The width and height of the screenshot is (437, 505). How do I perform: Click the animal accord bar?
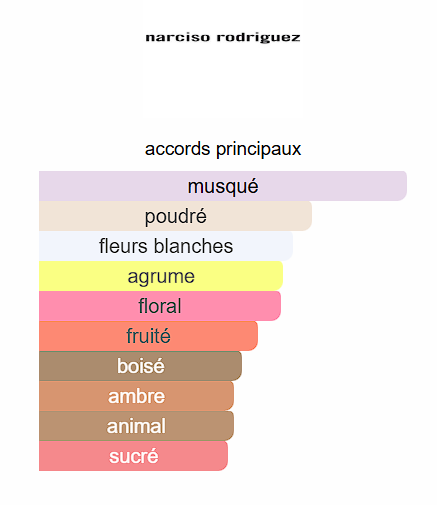[136, 426]
